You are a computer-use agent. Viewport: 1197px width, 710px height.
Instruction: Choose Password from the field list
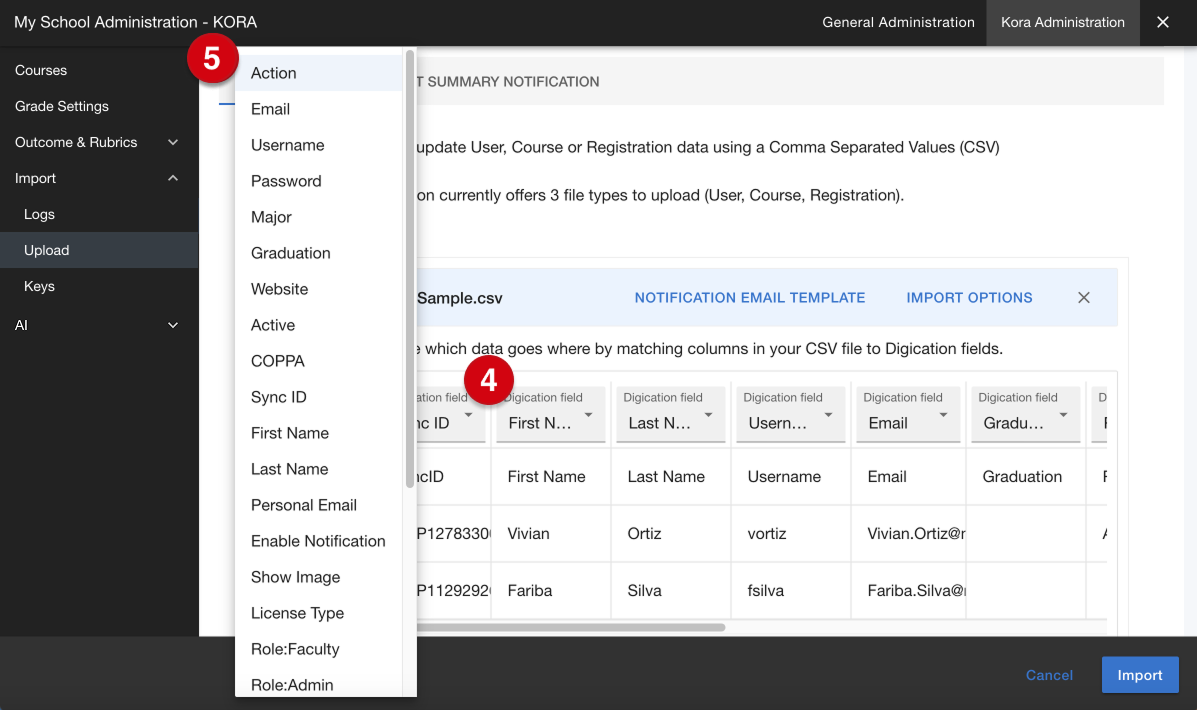click(318, 181)
